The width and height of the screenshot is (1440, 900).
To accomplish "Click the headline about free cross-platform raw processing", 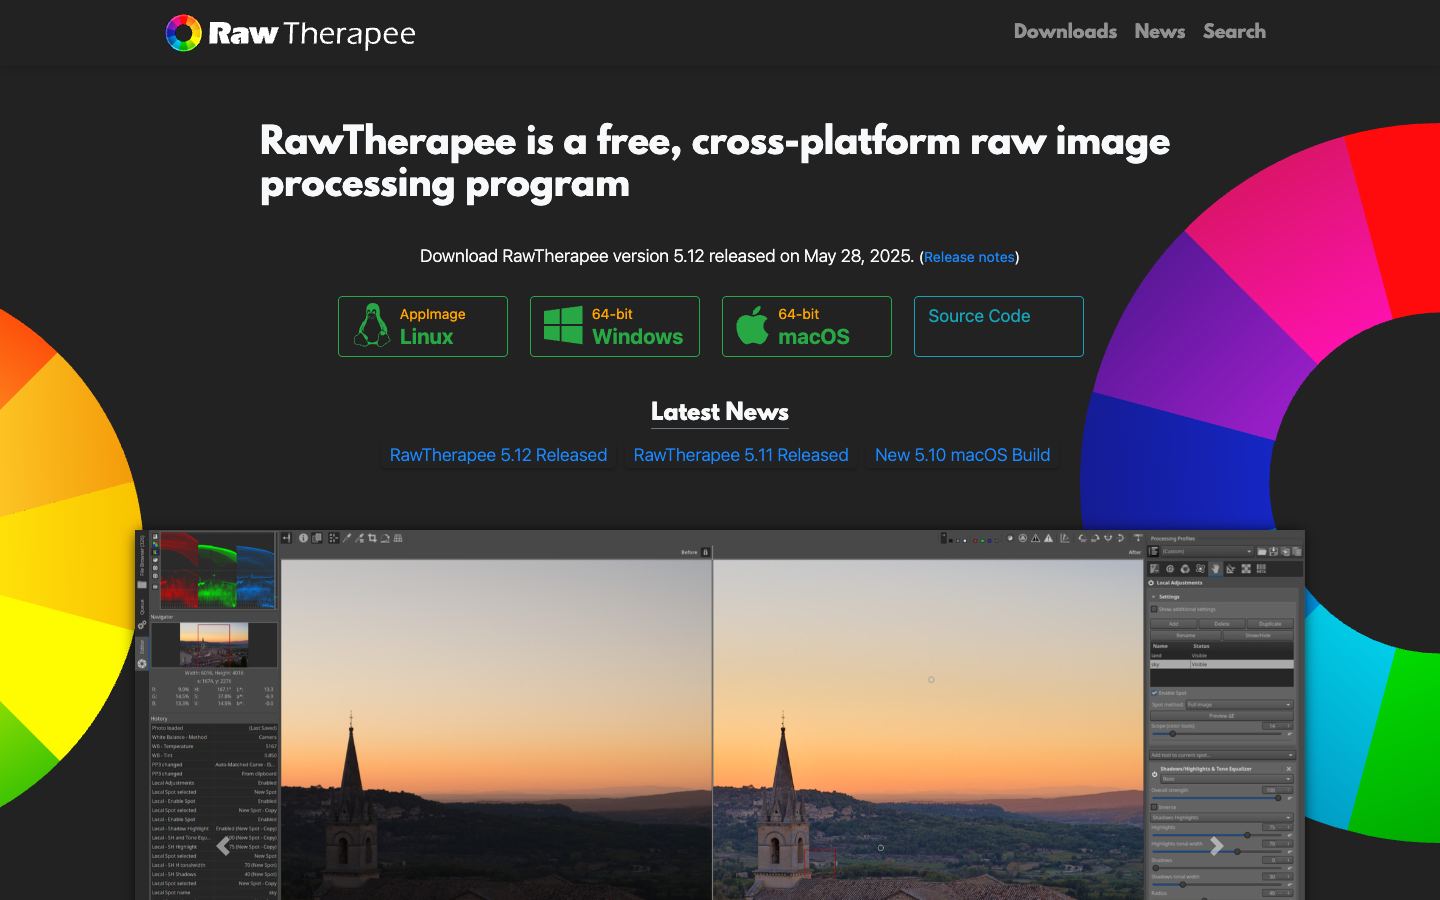I will click(715, 162).
